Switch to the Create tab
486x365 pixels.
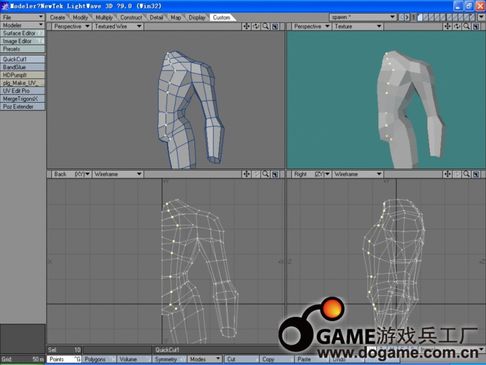point(58,17)
